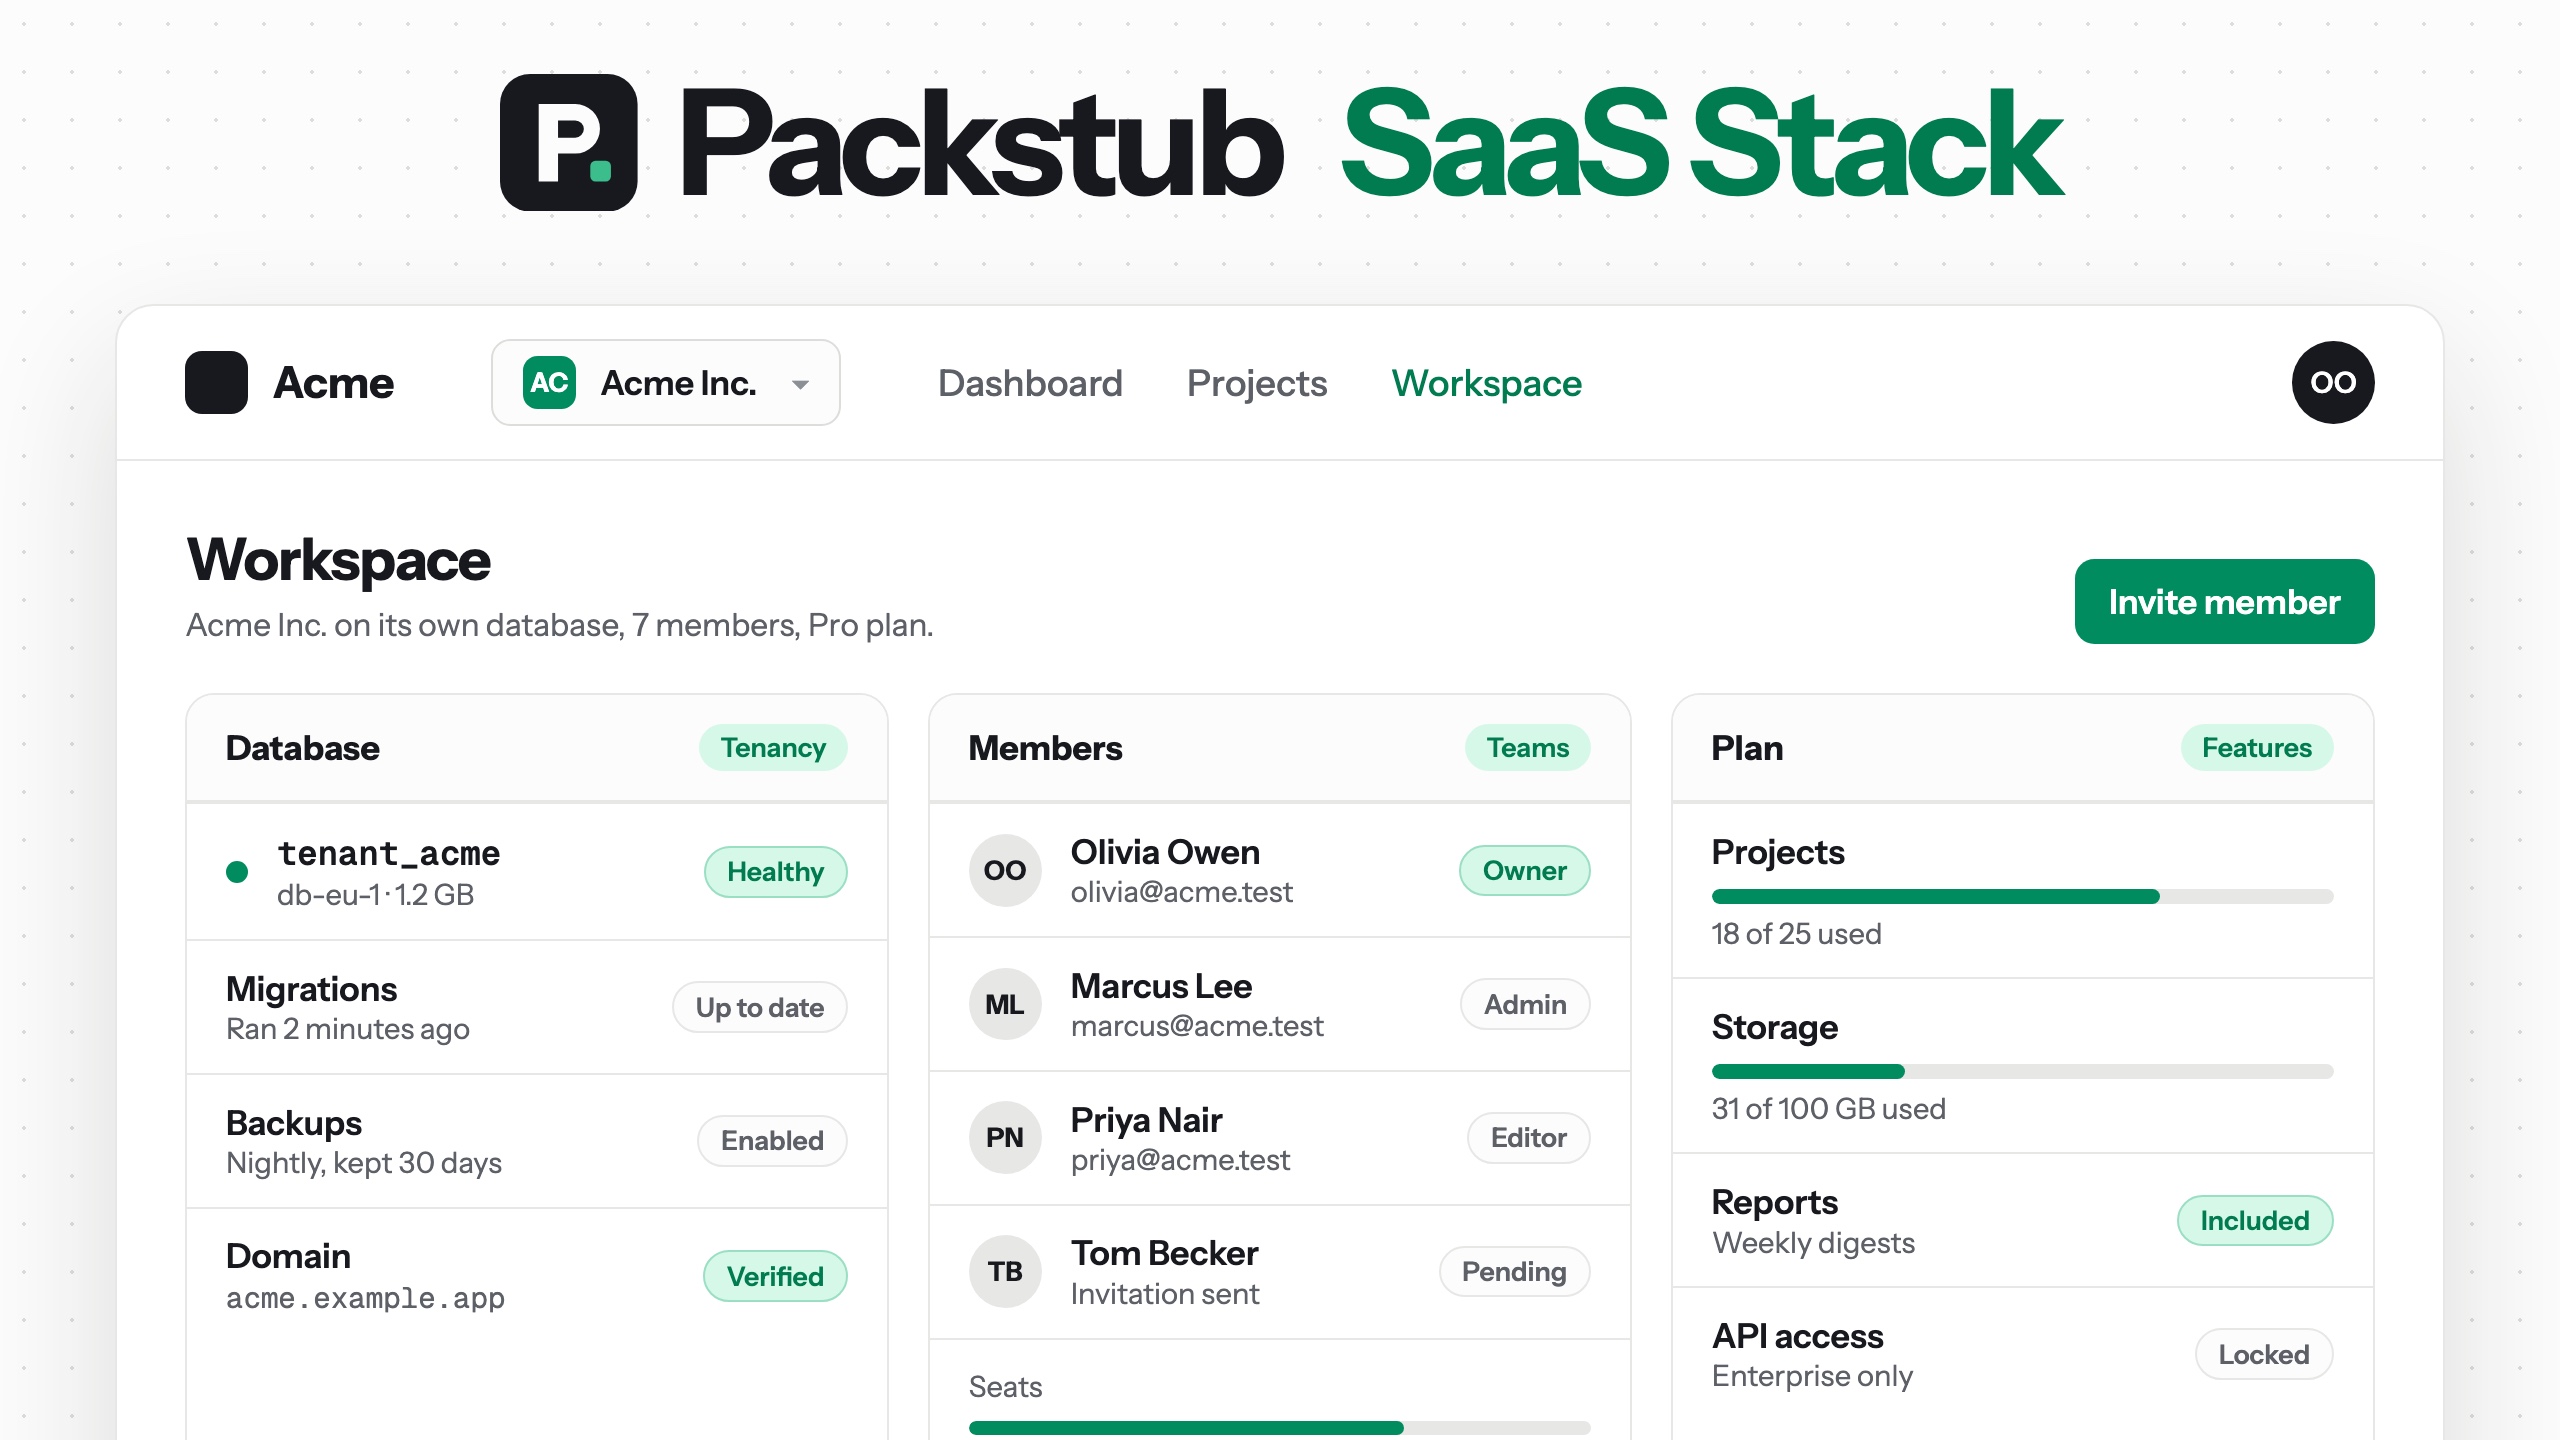Screen dimensions: 2560x1440
Task: Open the OO user avatar menu
Action: [x=2333, y=382]
